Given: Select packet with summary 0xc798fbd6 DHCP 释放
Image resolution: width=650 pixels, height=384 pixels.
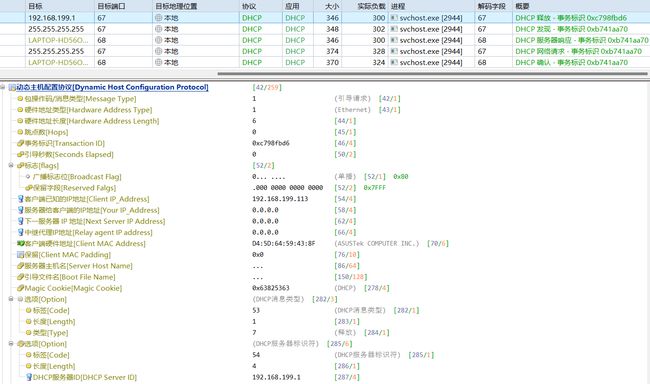Looking at the screenshot, I should (x=571, y=18).
